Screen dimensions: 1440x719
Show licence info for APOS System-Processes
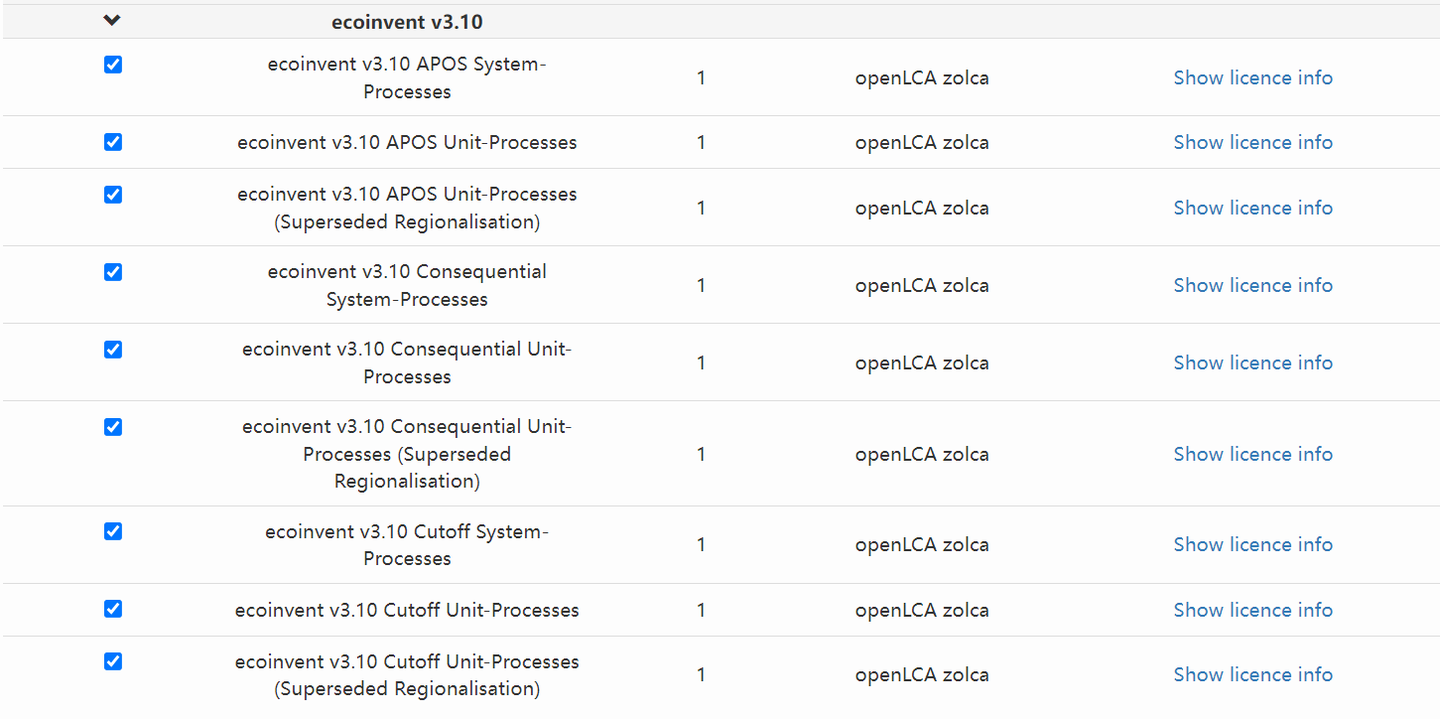(1252, 78)
